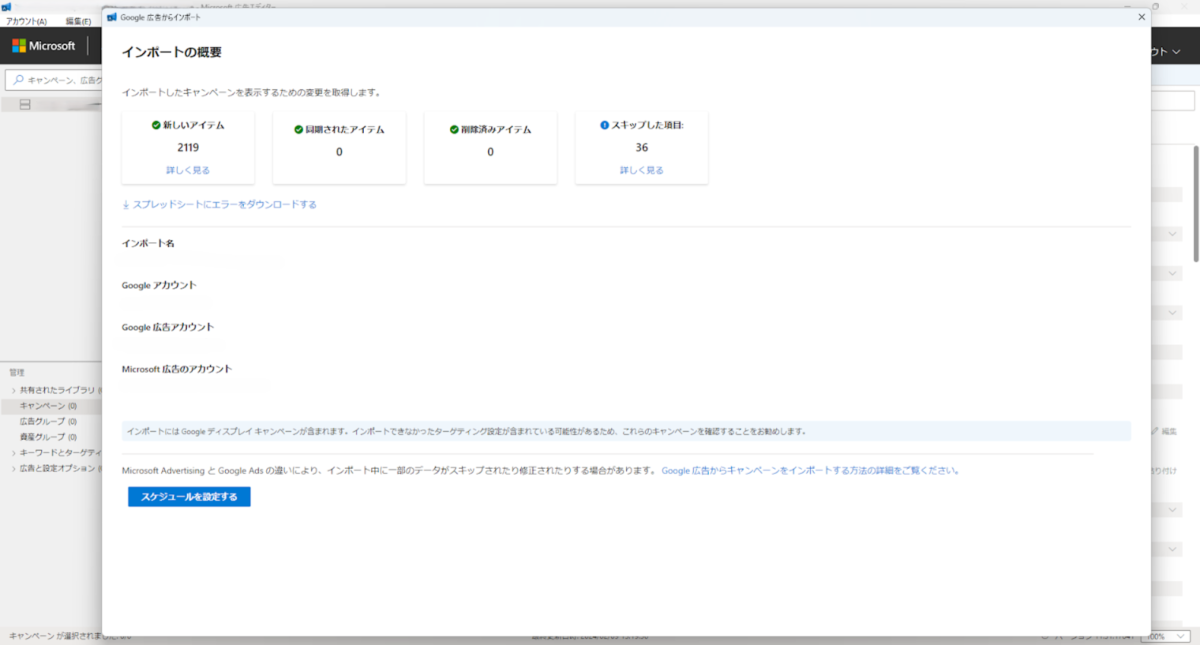Click the blue info icon beside スキップした項目

click(x=604, y=125)
